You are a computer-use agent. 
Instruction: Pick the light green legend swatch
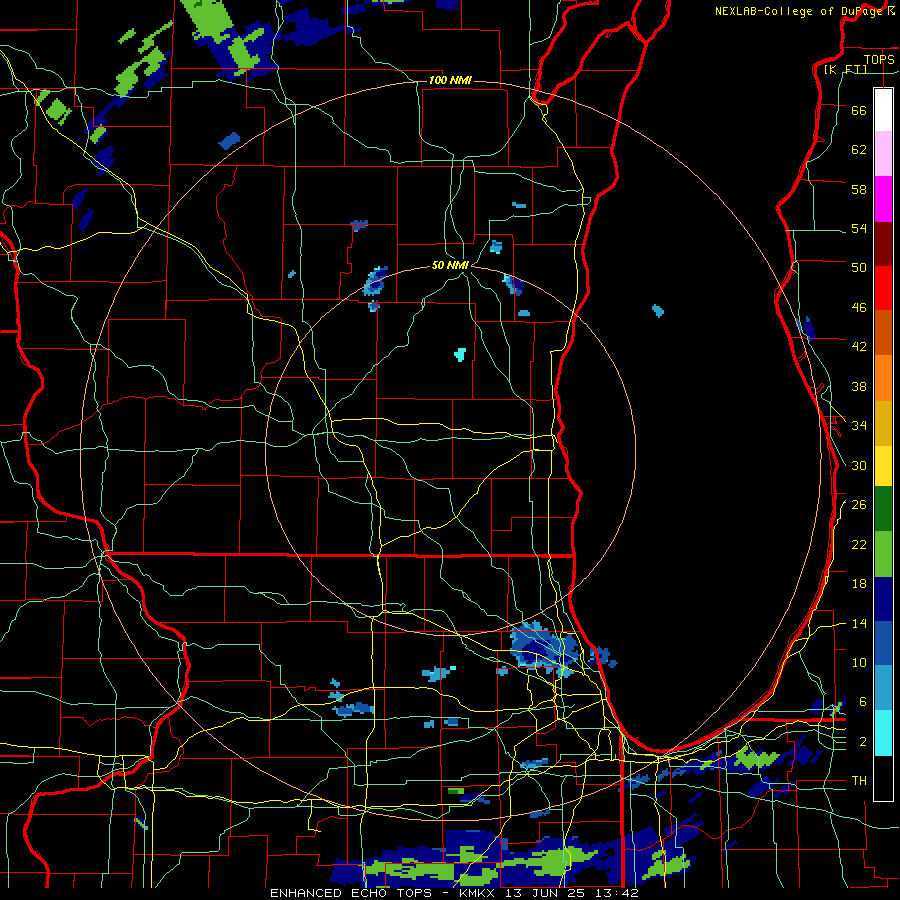883,554
